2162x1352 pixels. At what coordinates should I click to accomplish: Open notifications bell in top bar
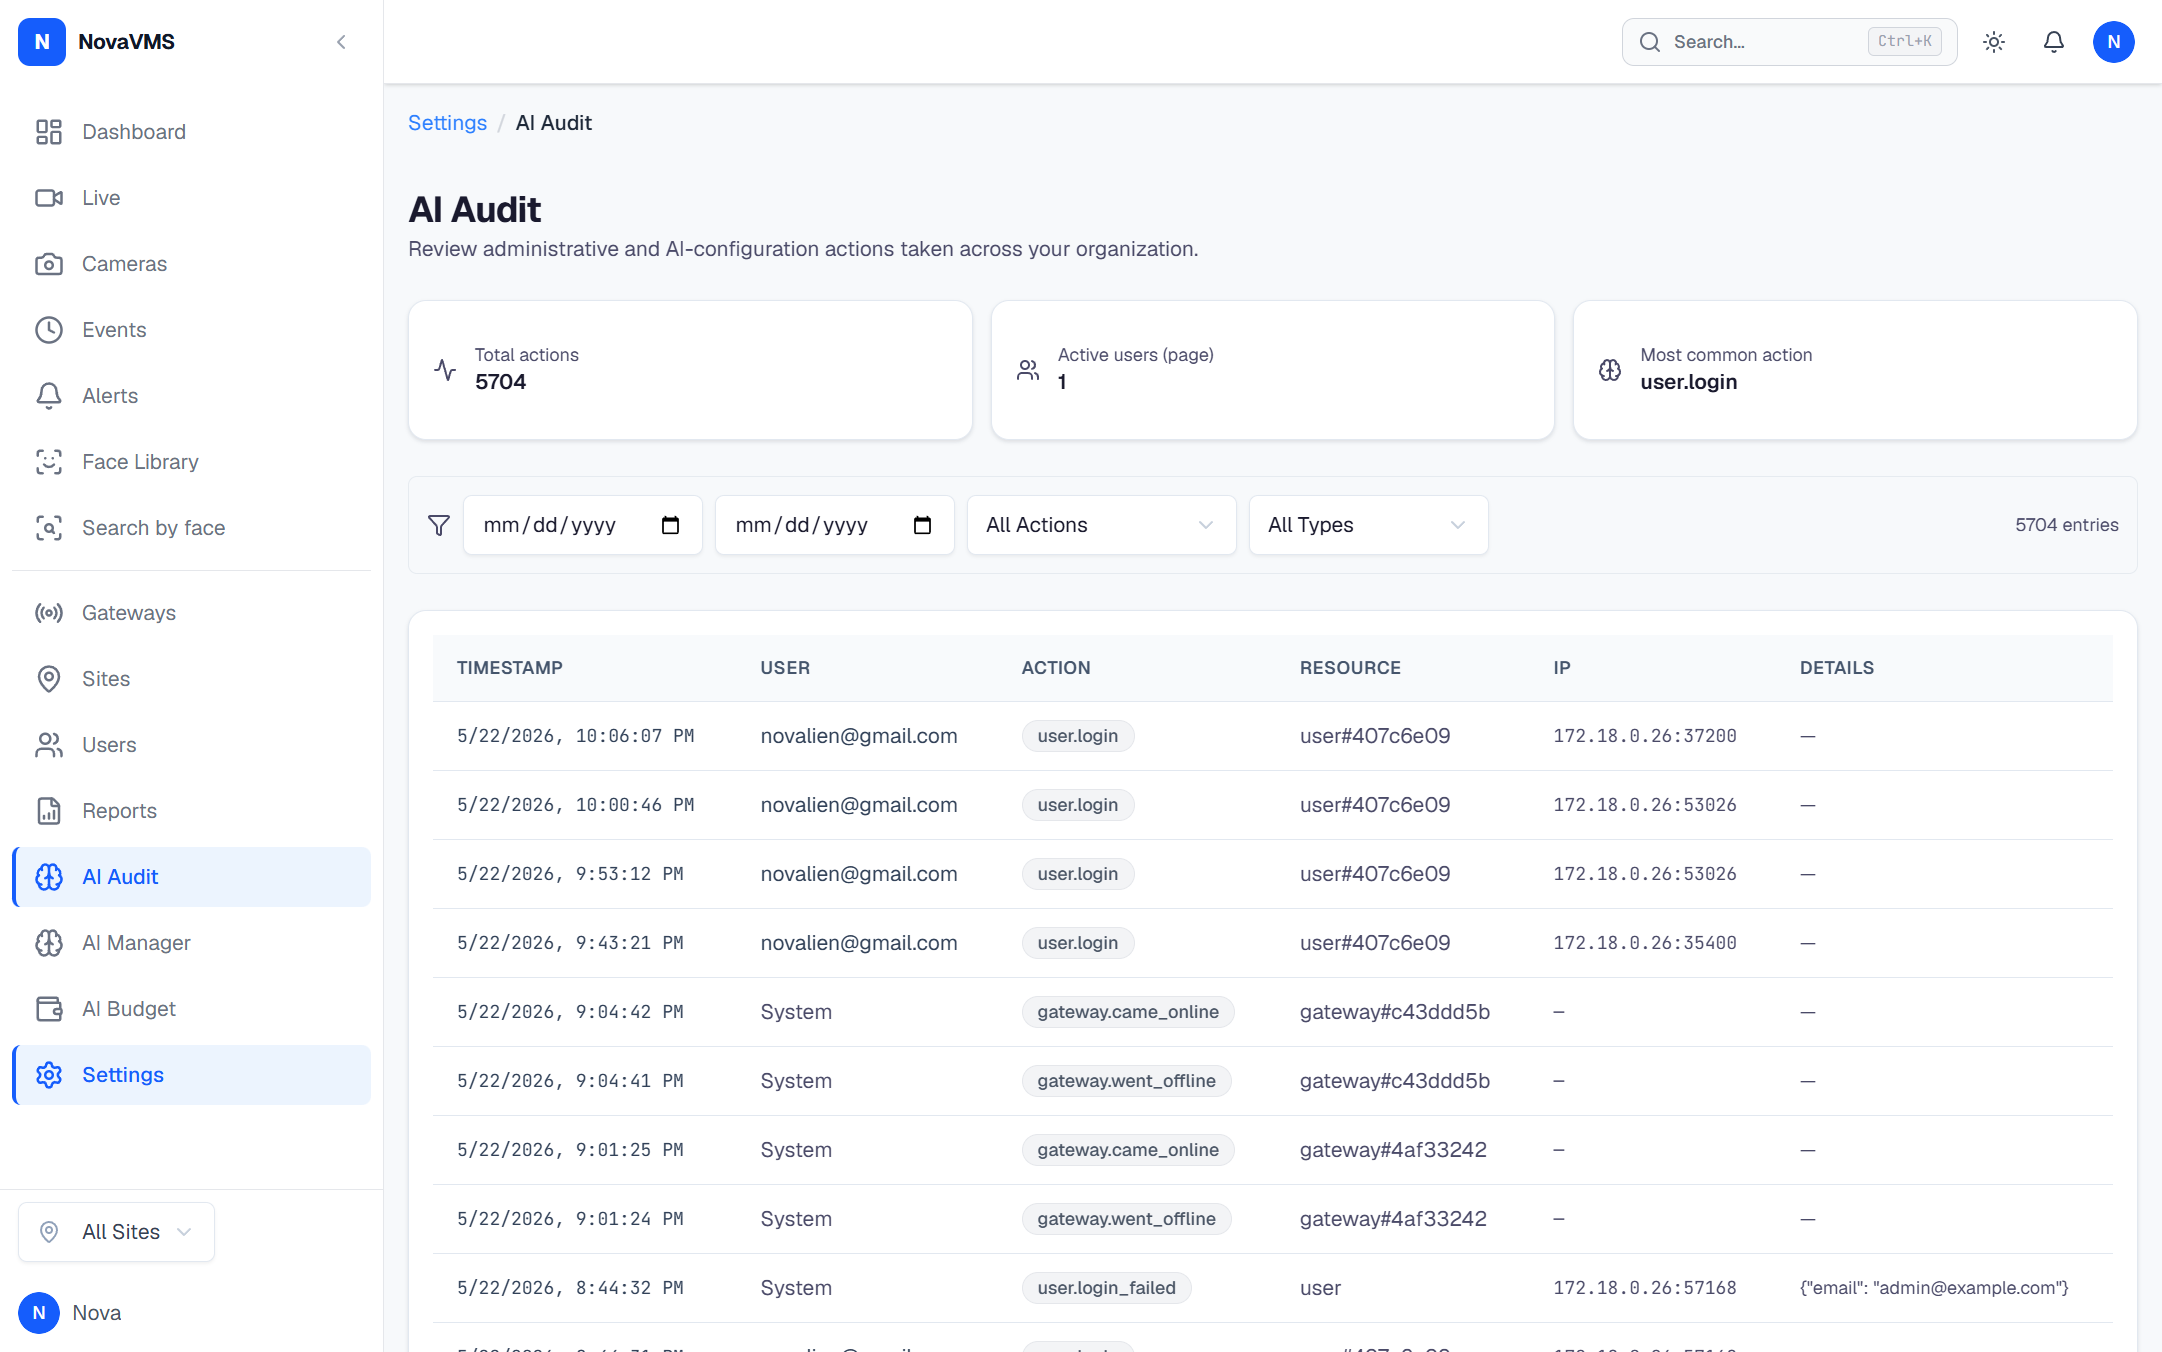point(2054,42)
